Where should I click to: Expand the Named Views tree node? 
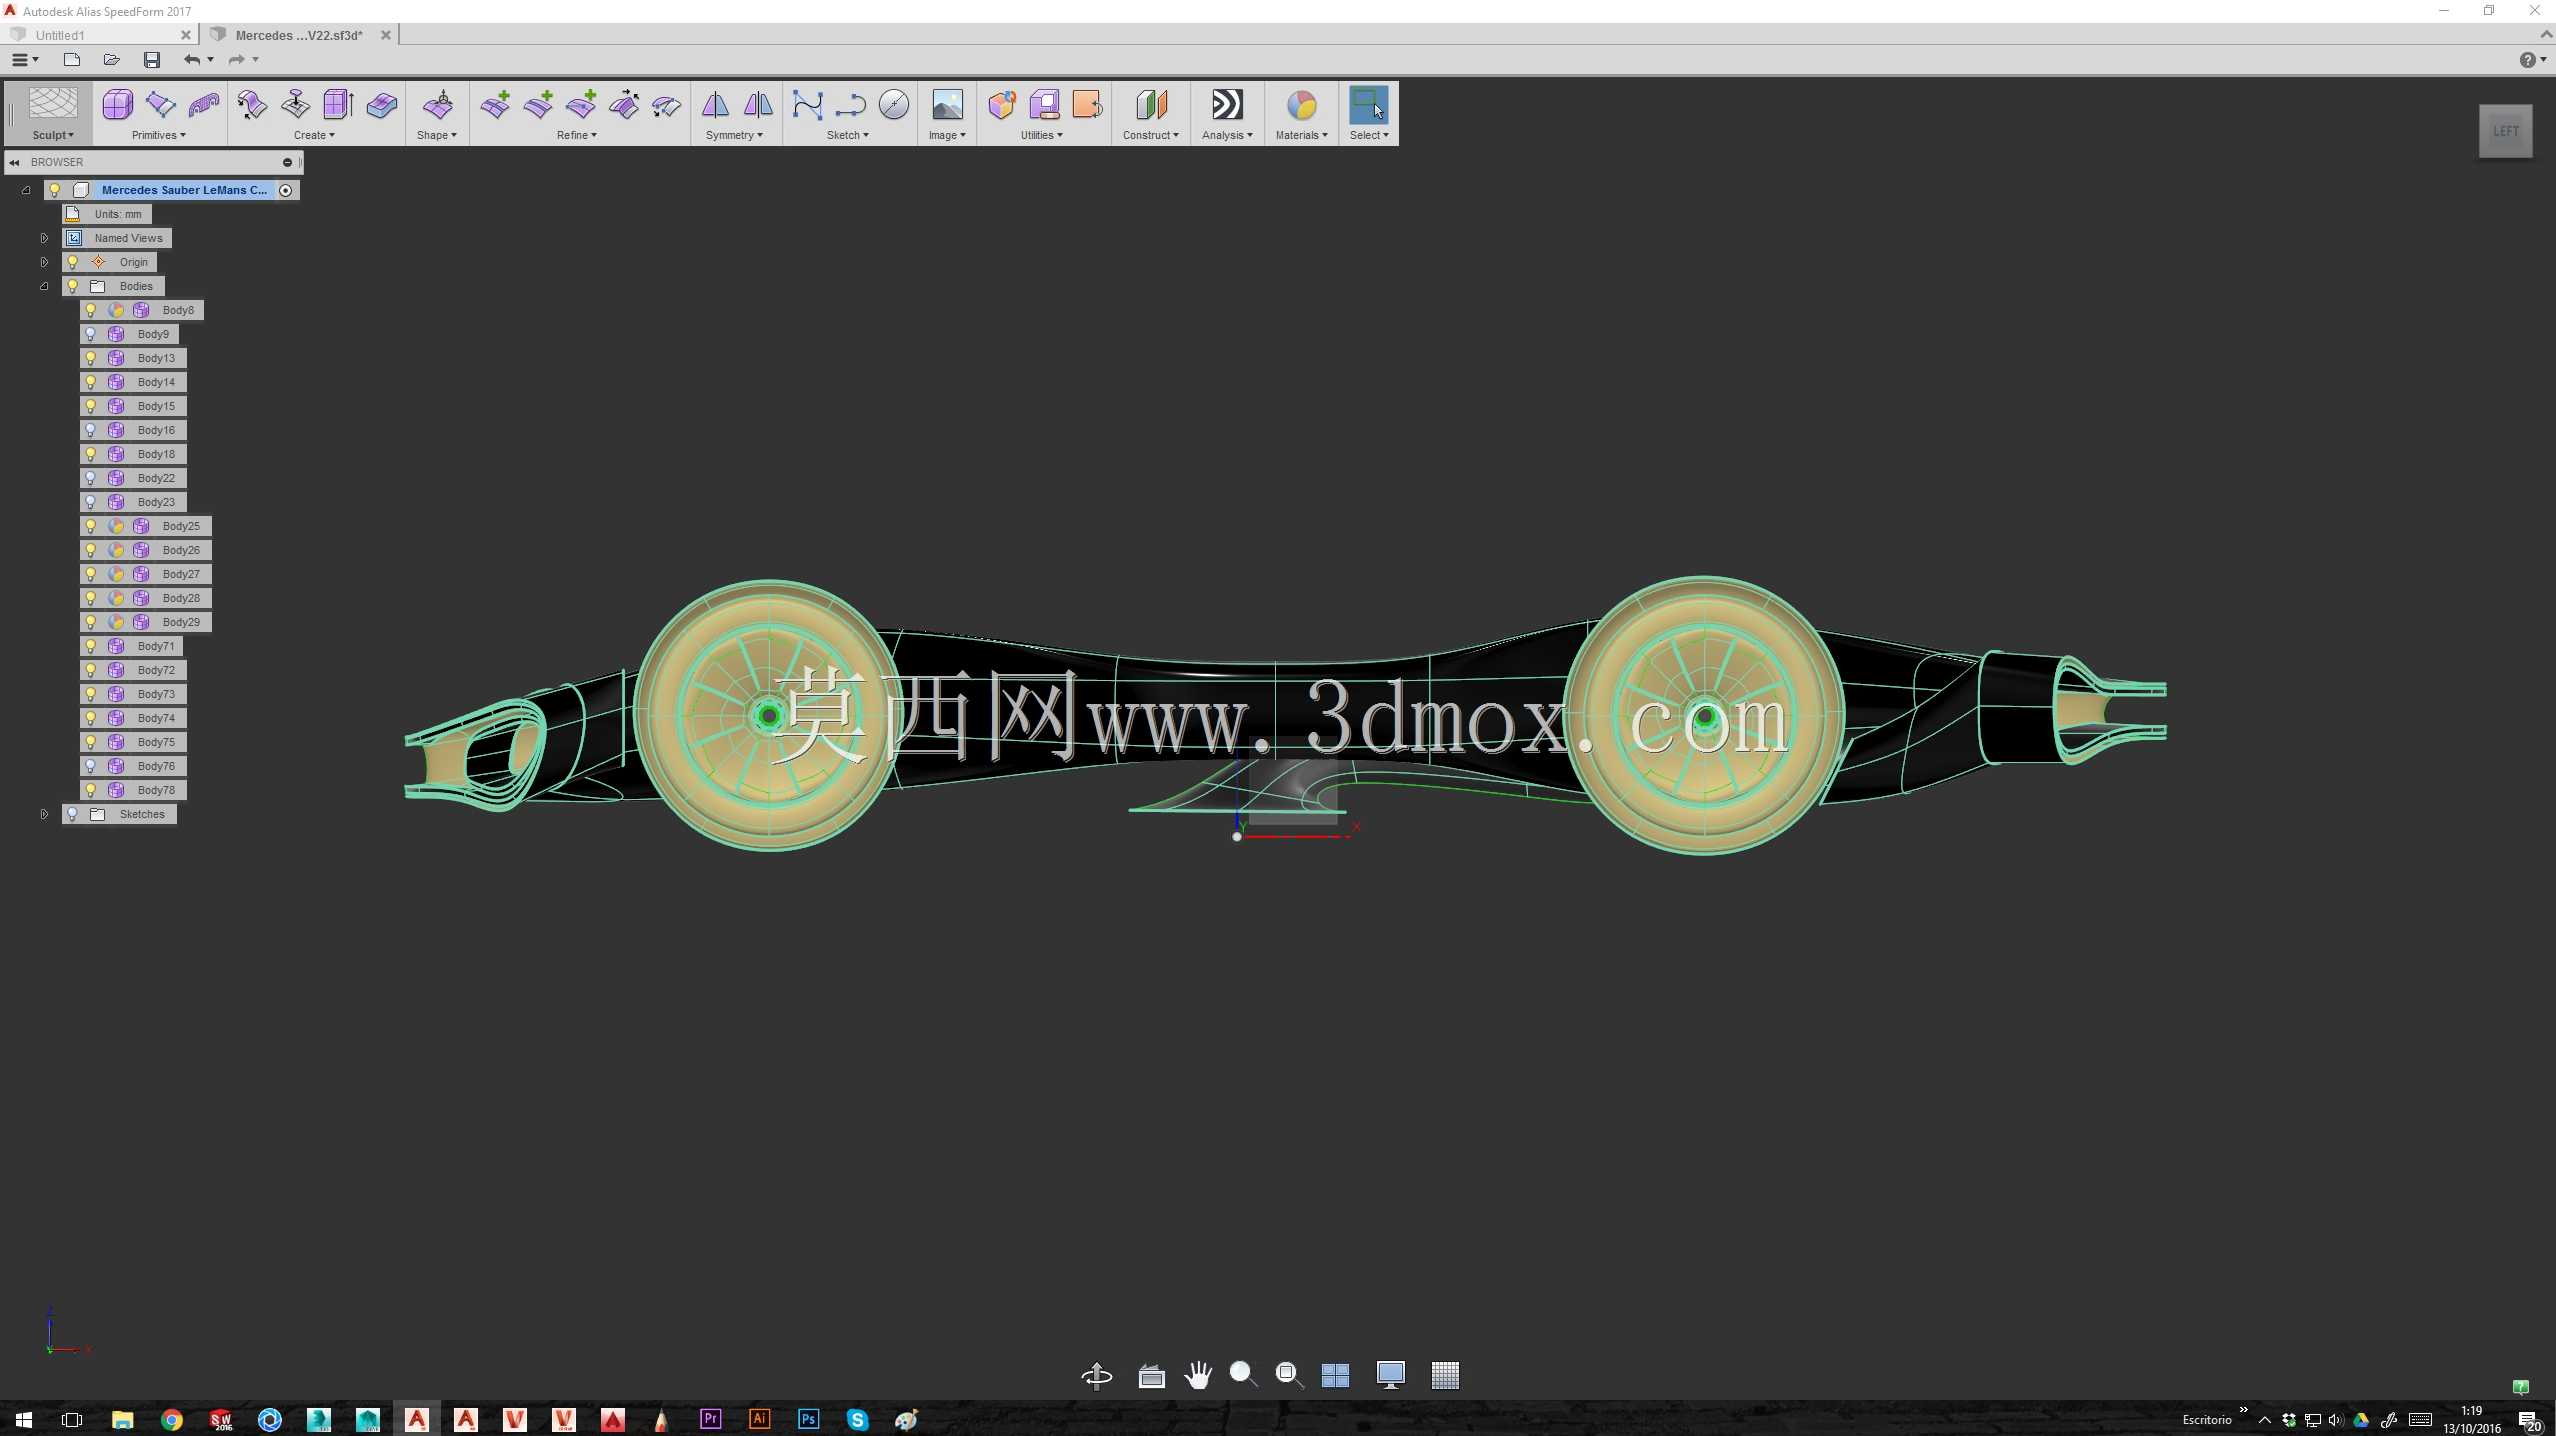[44, 238]
